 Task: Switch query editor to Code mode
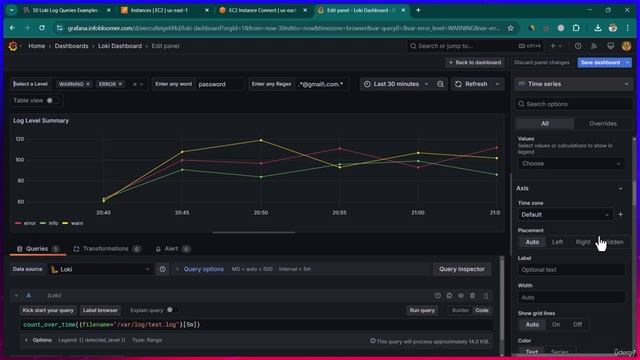(482, 310)
